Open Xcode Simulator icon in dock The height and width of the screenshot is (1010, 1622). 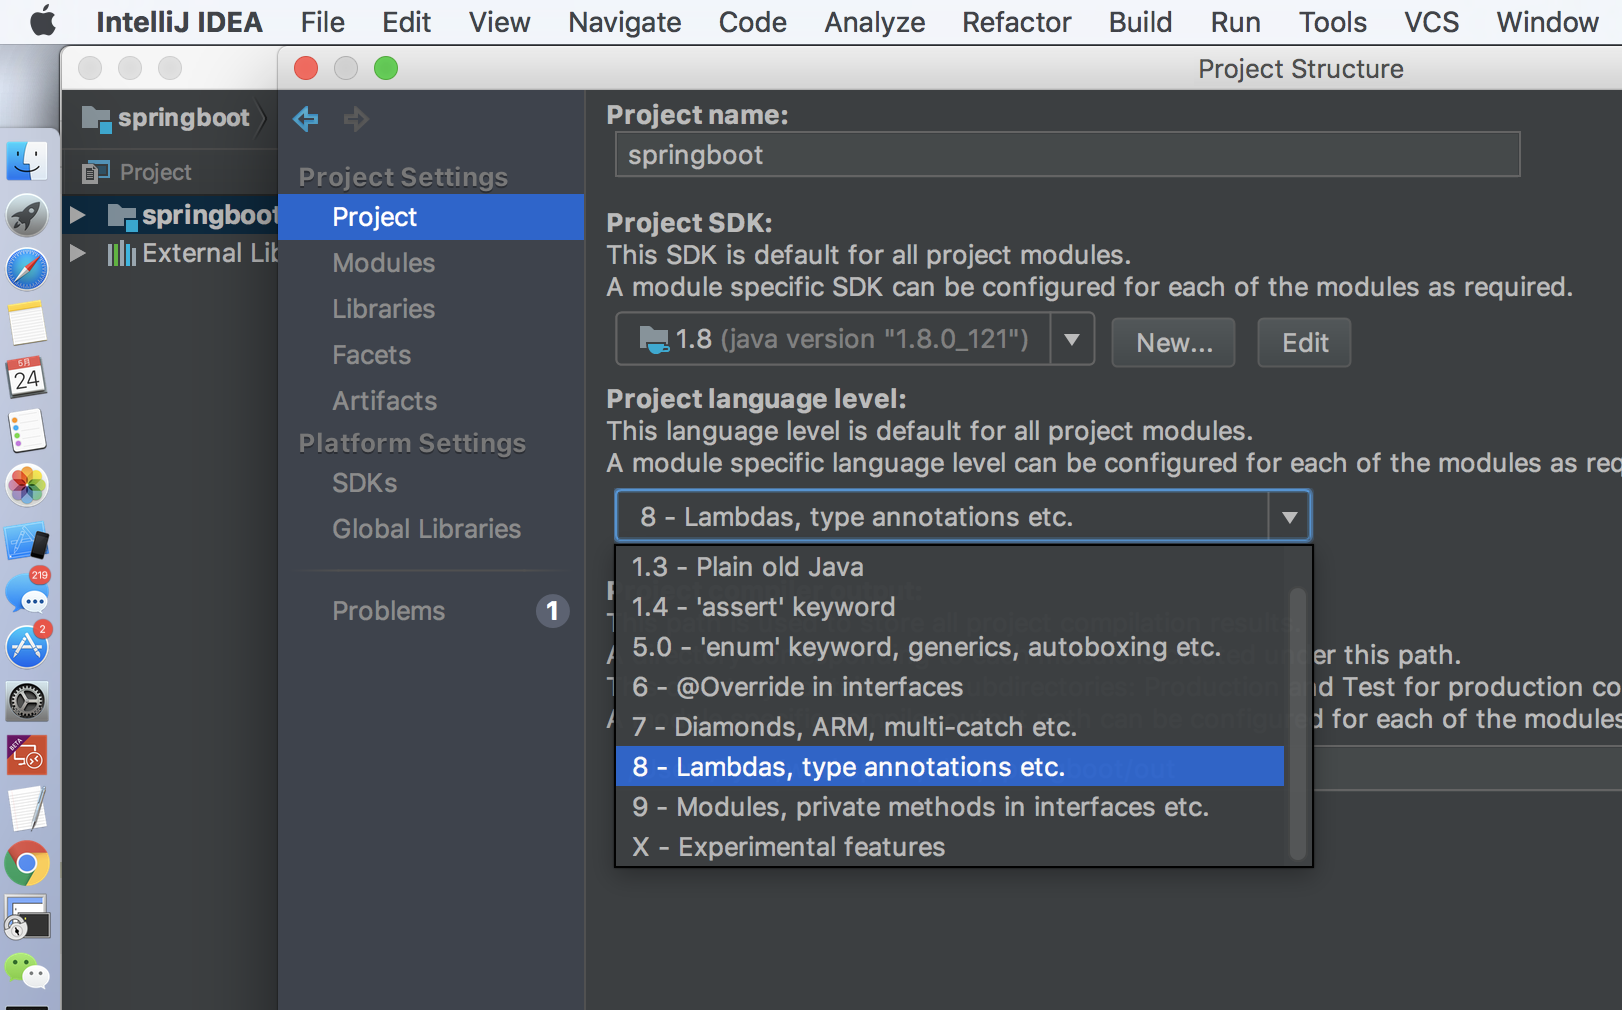pos(27,541)
